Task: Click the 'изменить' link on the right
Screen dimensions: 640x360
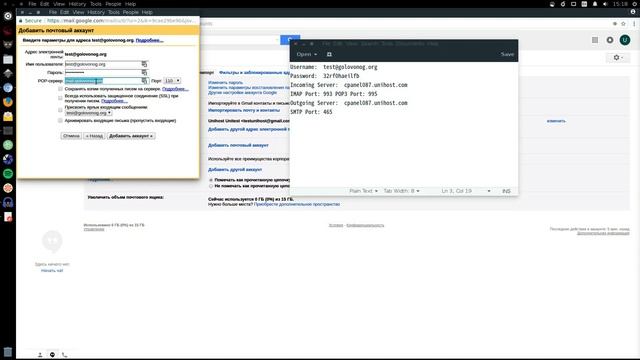Action: point(556,121)
